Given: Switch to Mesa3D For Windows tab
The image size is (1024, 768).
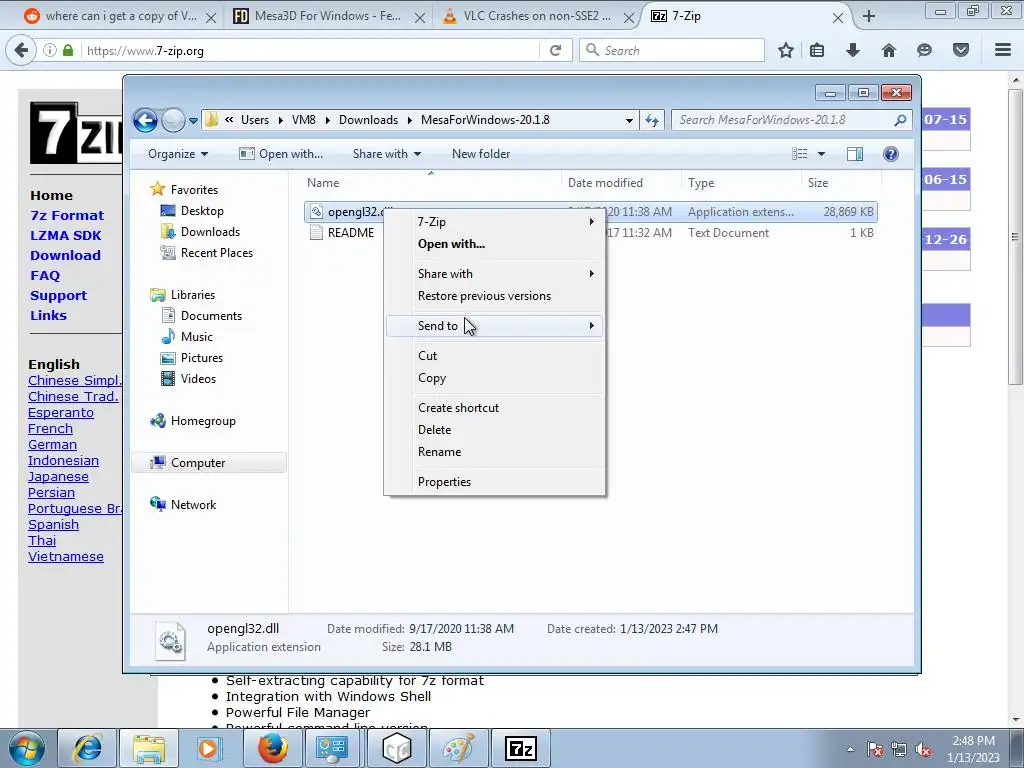Looking at the screenshot, I should [x=328, y=16].
